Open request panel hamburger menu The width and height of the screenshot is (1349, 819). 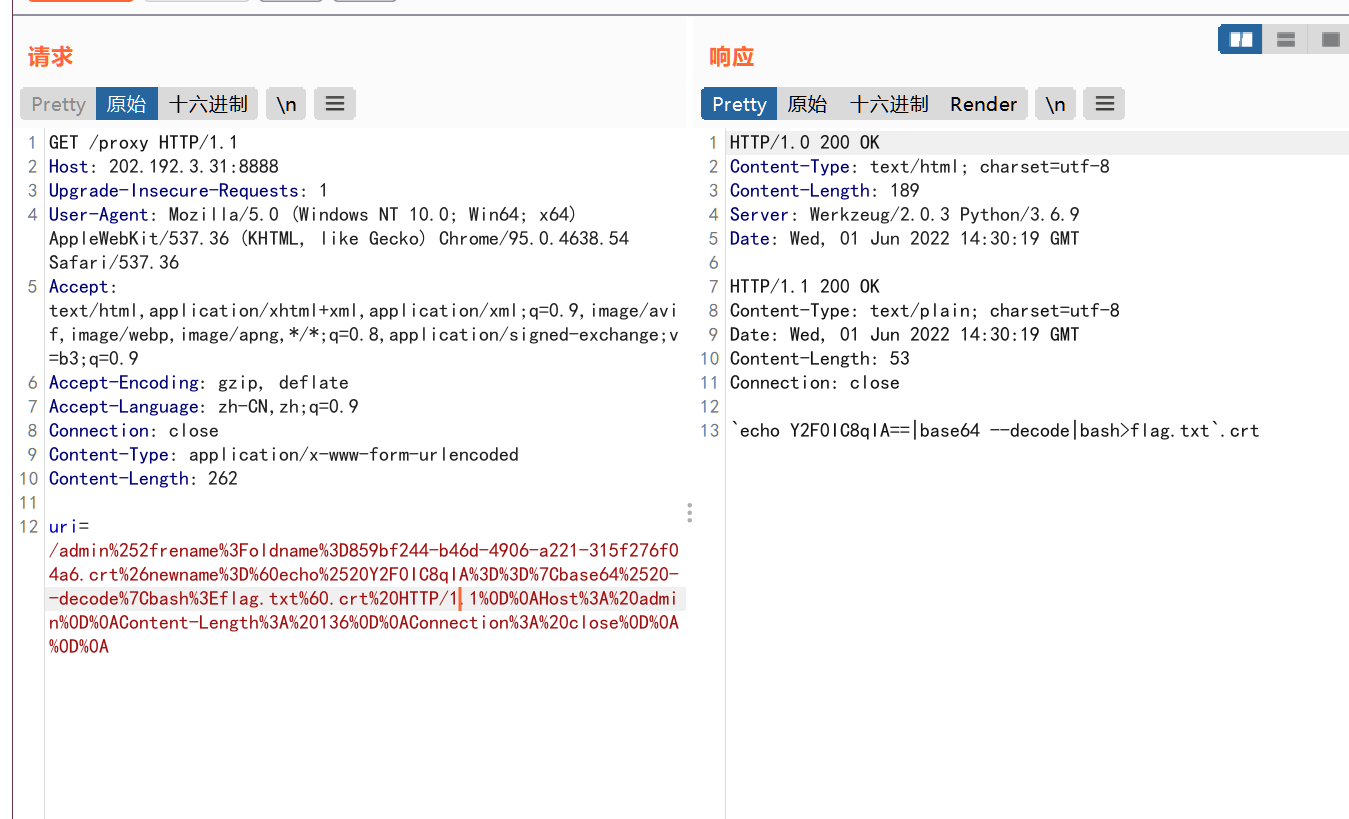pyautogui.click(x=335, y=104)
